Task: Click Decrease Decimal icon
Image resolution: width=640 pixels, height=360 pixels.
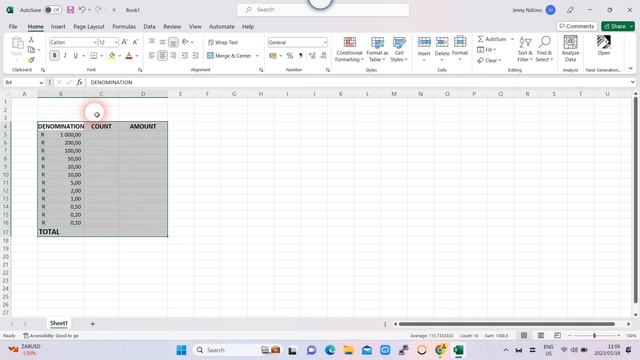Action: point(323,56)
